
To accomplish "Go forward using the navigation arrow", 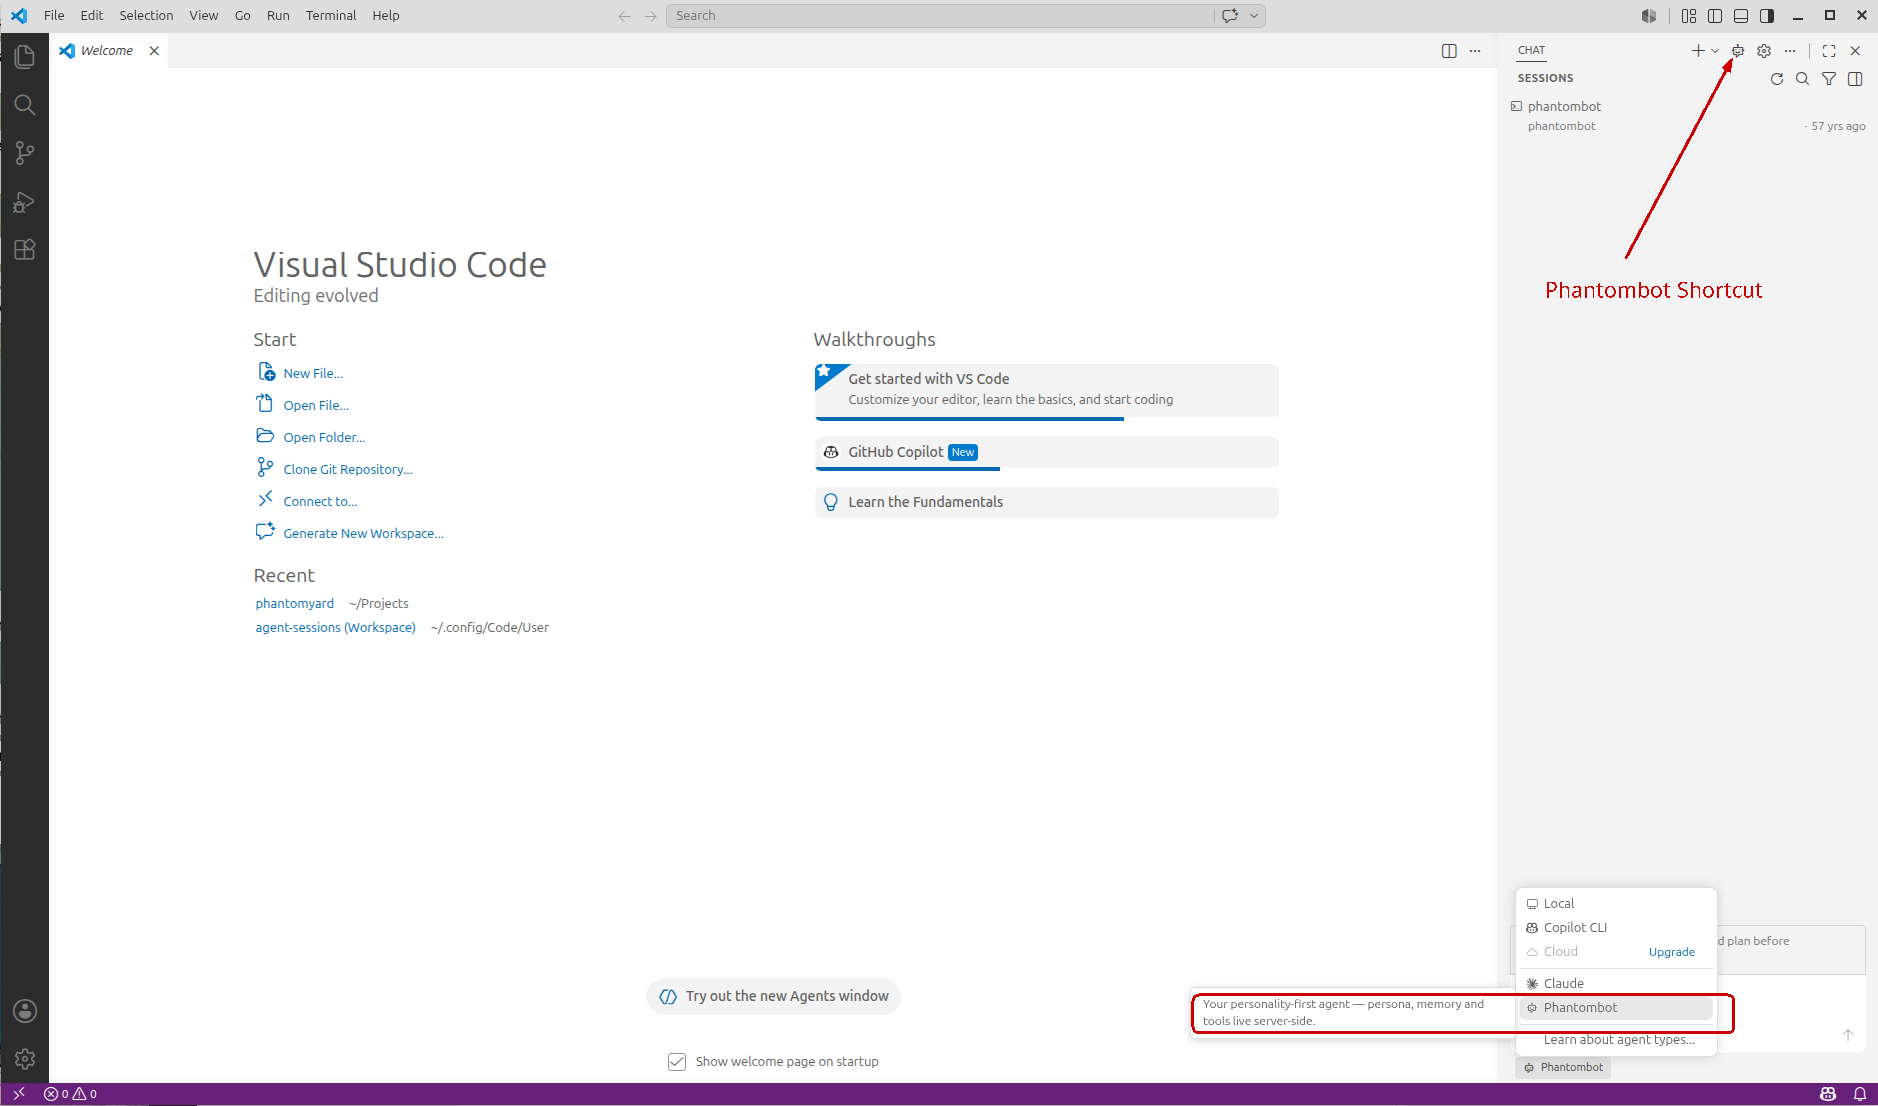I will click(651, 16).
